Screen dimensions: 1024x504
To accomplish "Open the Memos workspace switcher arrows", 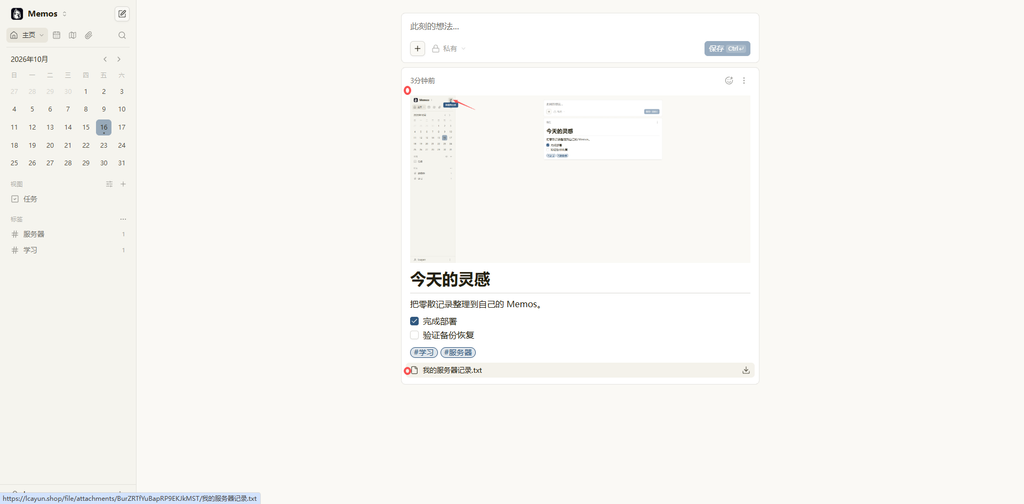I will (x=65, y=14).
